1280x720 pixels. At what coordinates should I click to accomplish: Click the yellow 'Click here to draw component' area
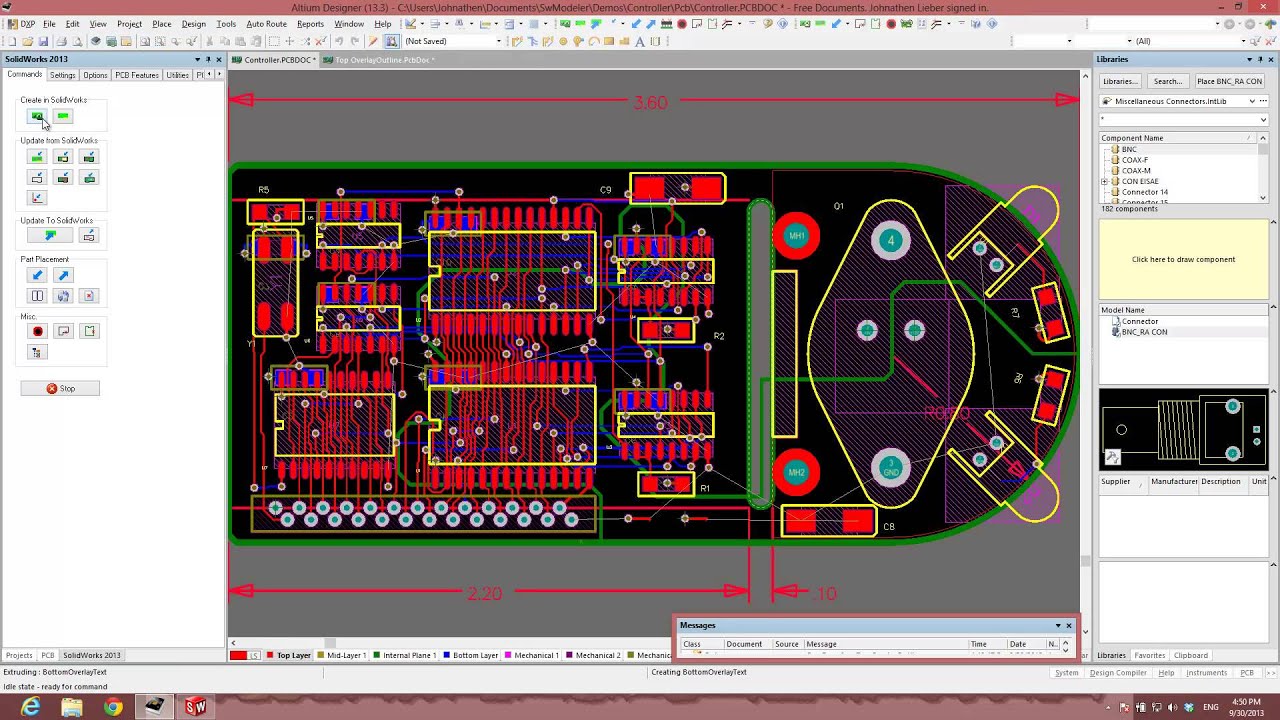[x=1184, y=259]
